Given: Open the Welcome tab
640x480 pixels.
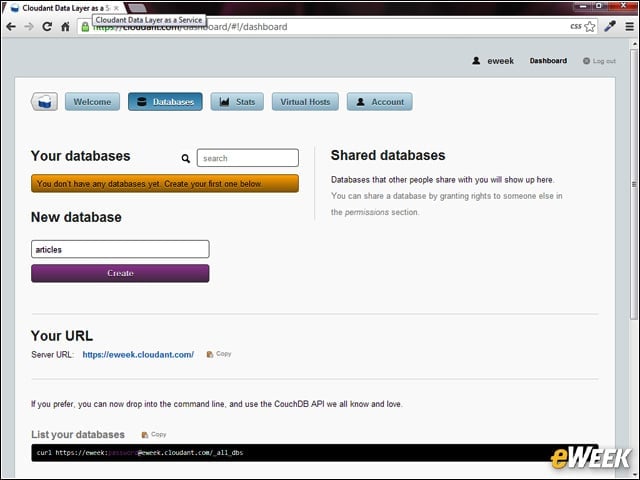Looking at the screenshot, I should (x=92, y=102).
